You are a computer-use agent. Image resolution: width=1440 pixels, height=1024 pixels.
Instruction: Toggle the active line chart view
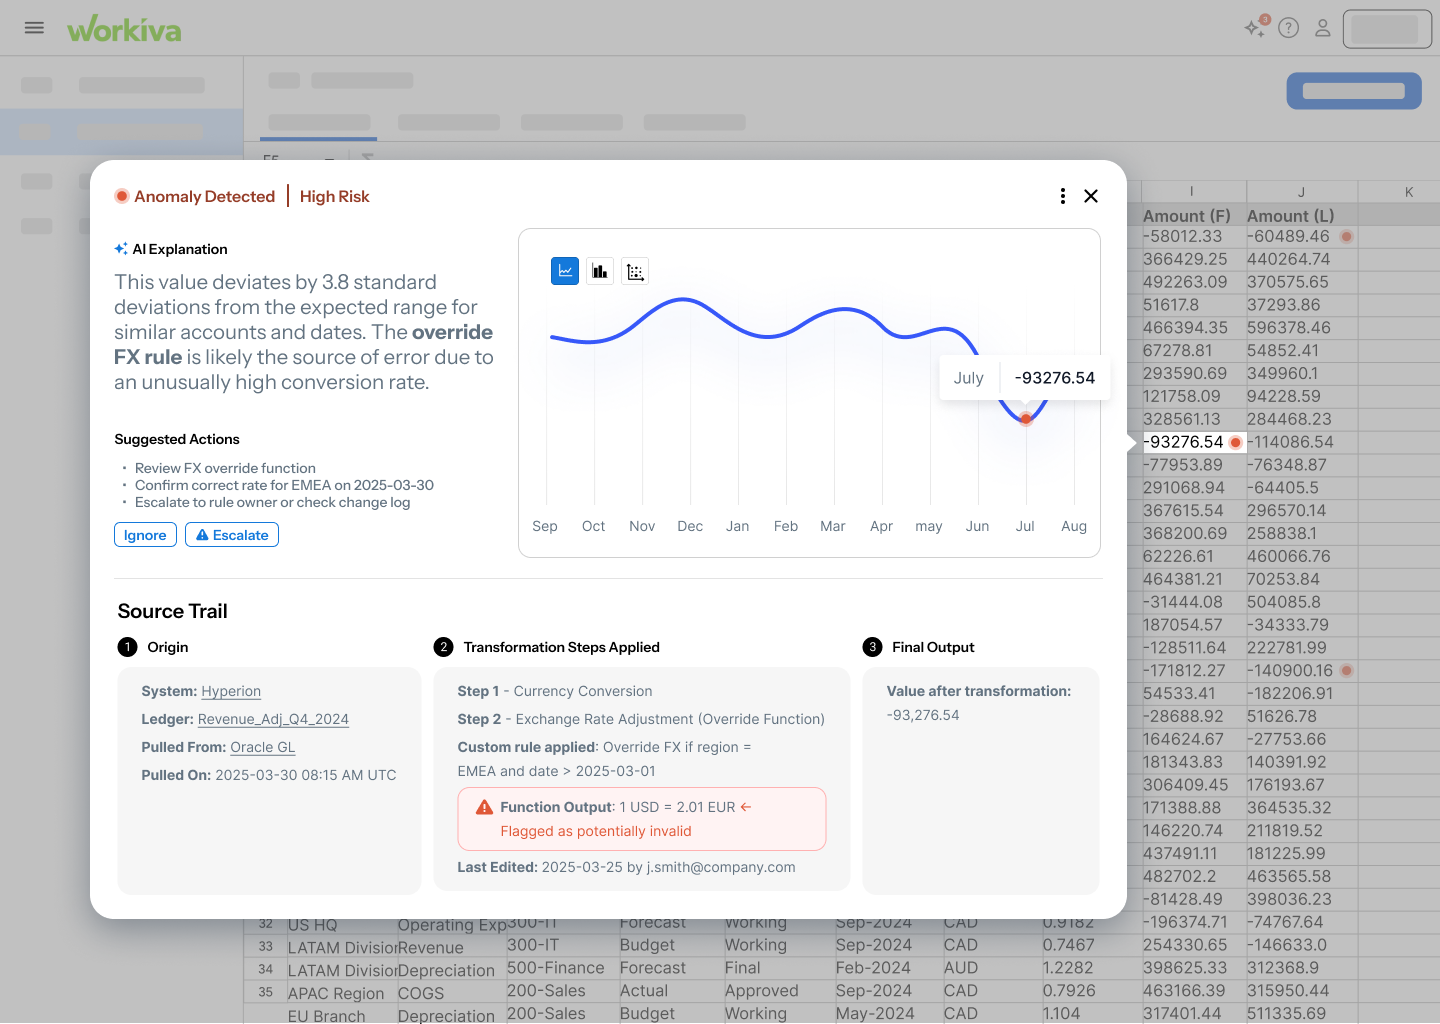564,270
